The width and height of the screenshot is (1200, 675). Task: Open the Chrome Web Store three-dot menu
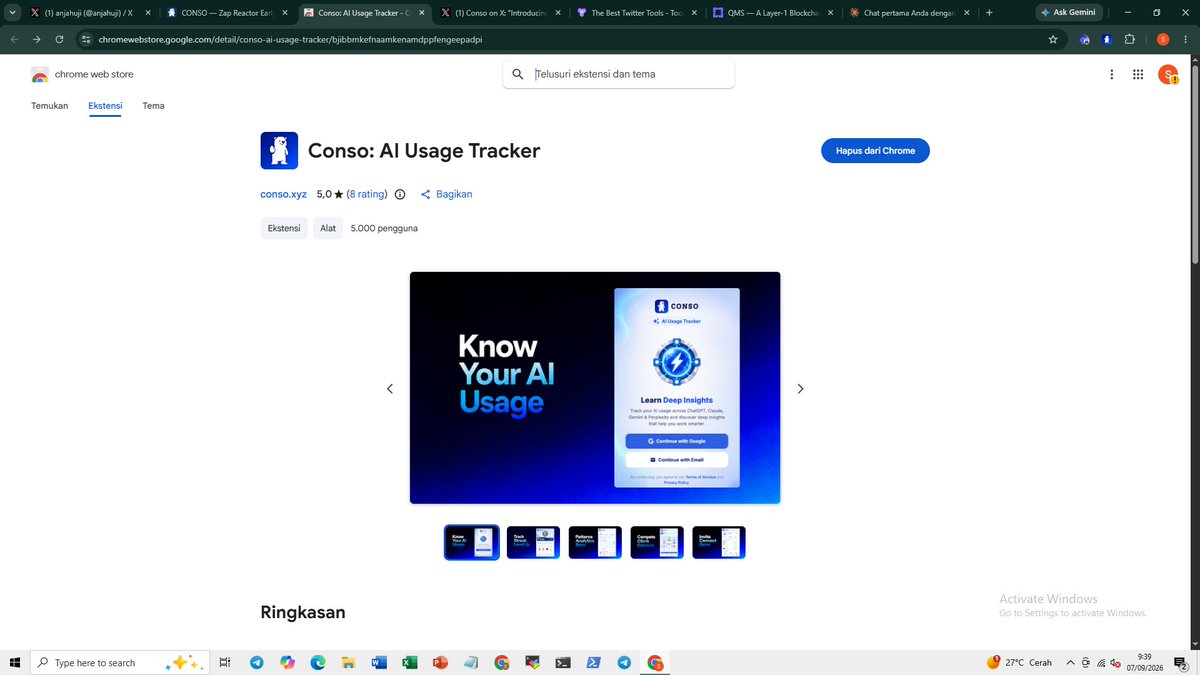(x=1112, y=74)
